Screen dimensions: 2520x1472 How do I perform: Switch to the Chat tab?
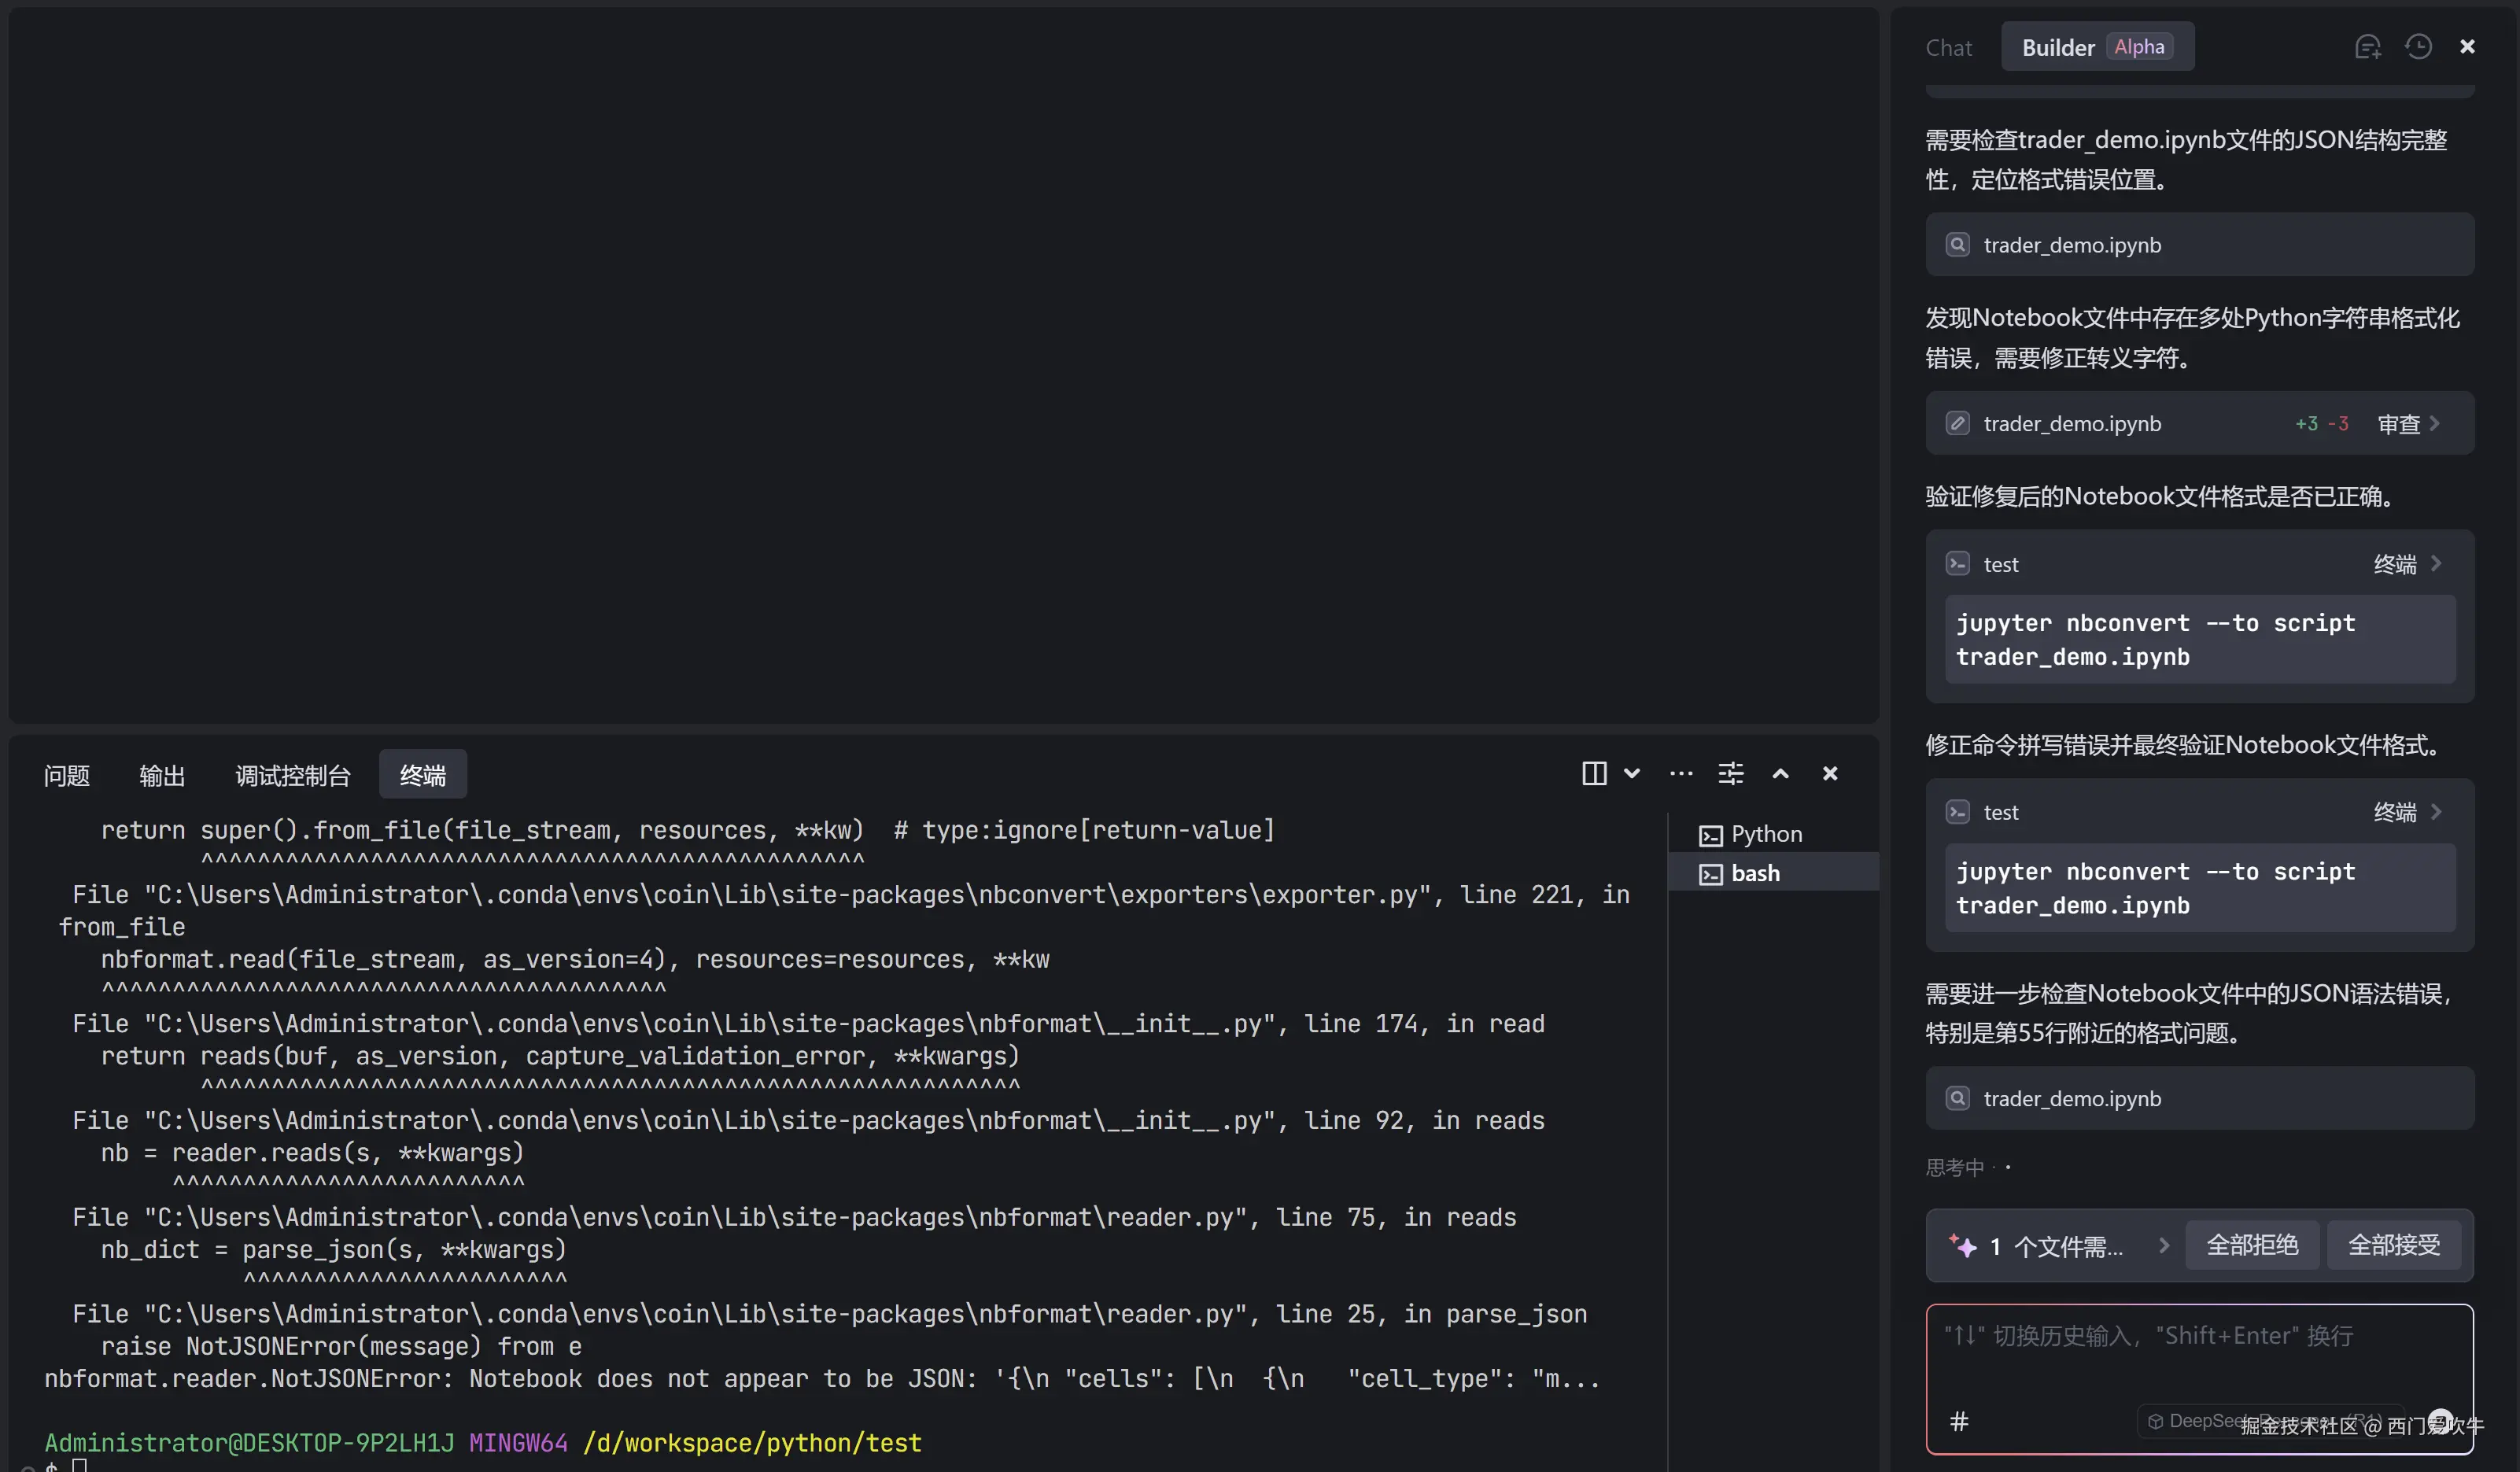tap(1948, 48)
